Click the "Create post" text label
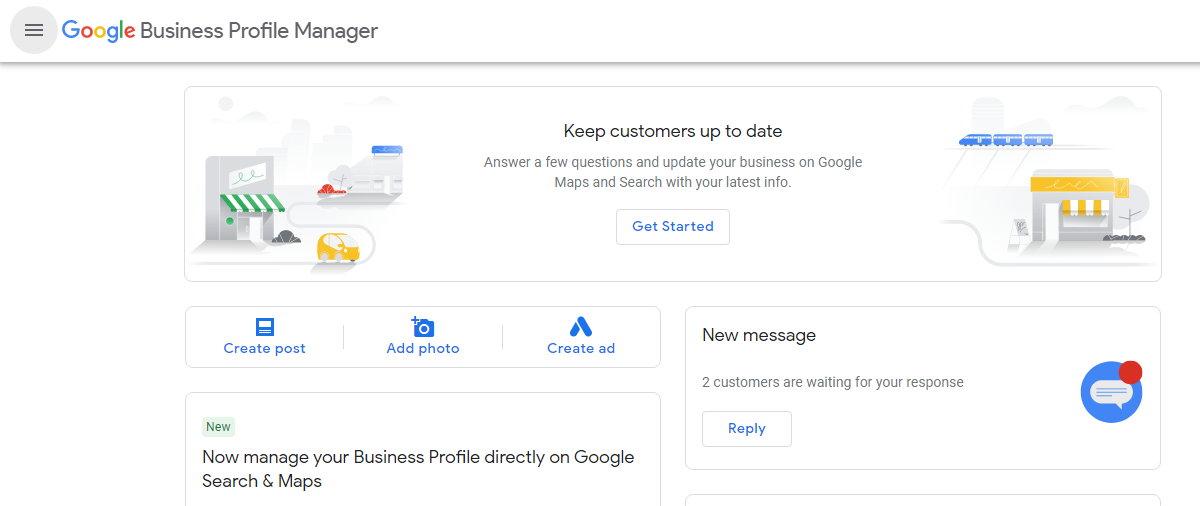 pos(265,349)
